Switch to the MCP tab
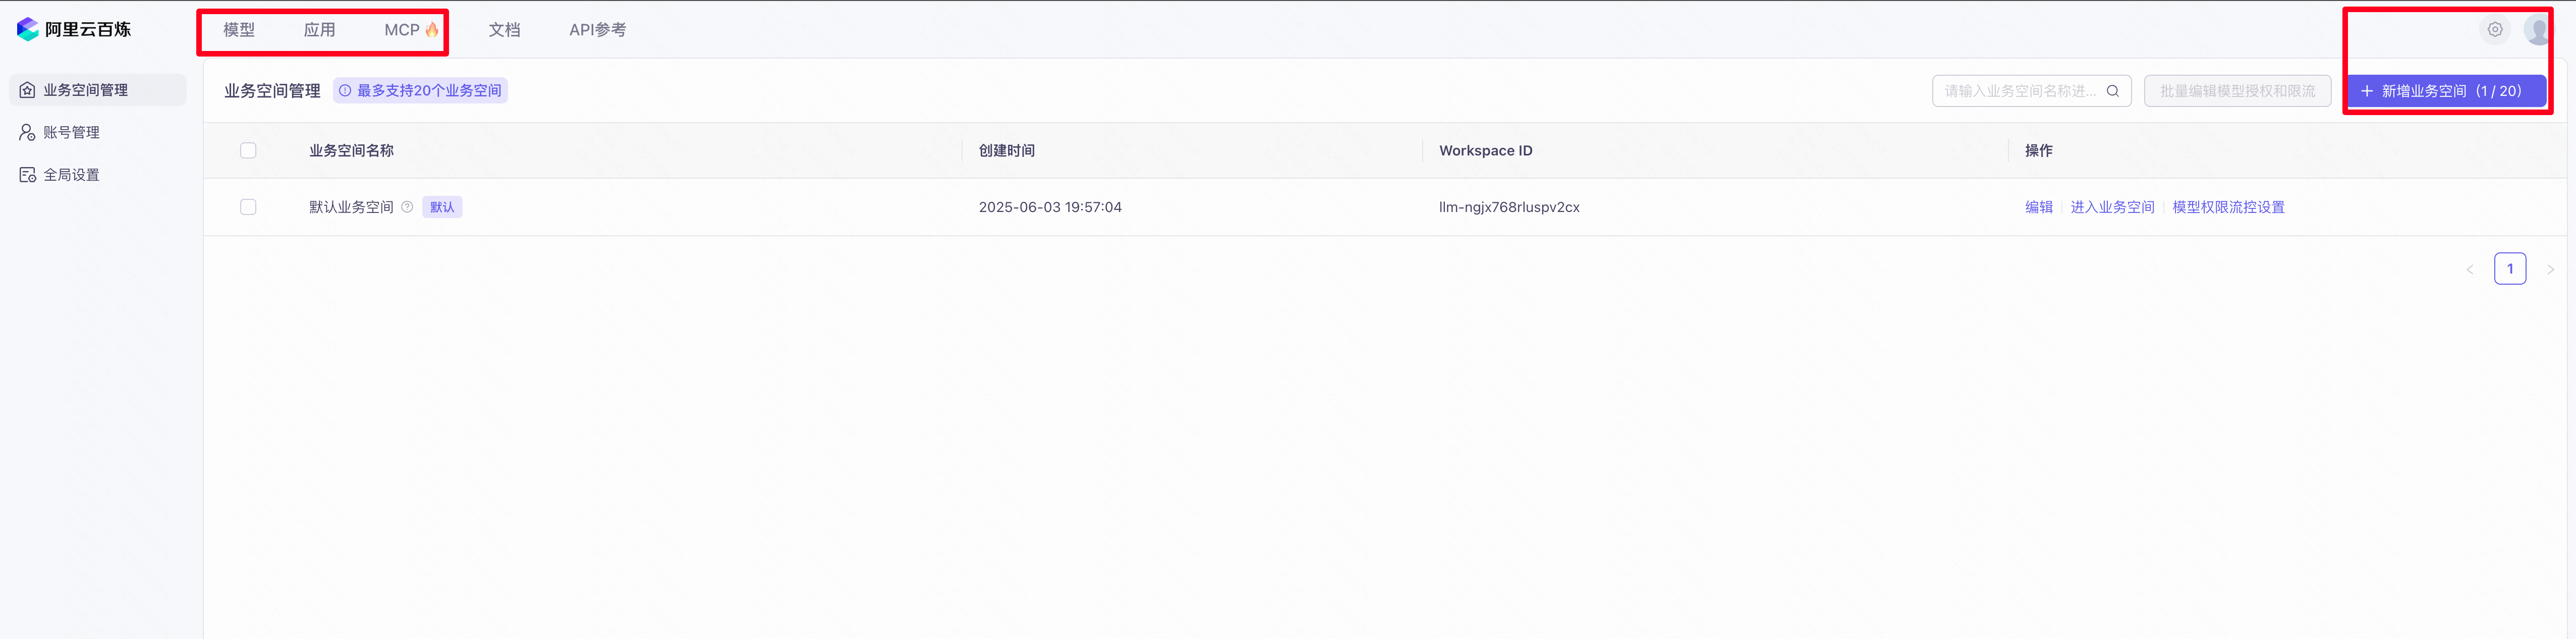Viewport: 2576px width, 639px height. [402, 30]
